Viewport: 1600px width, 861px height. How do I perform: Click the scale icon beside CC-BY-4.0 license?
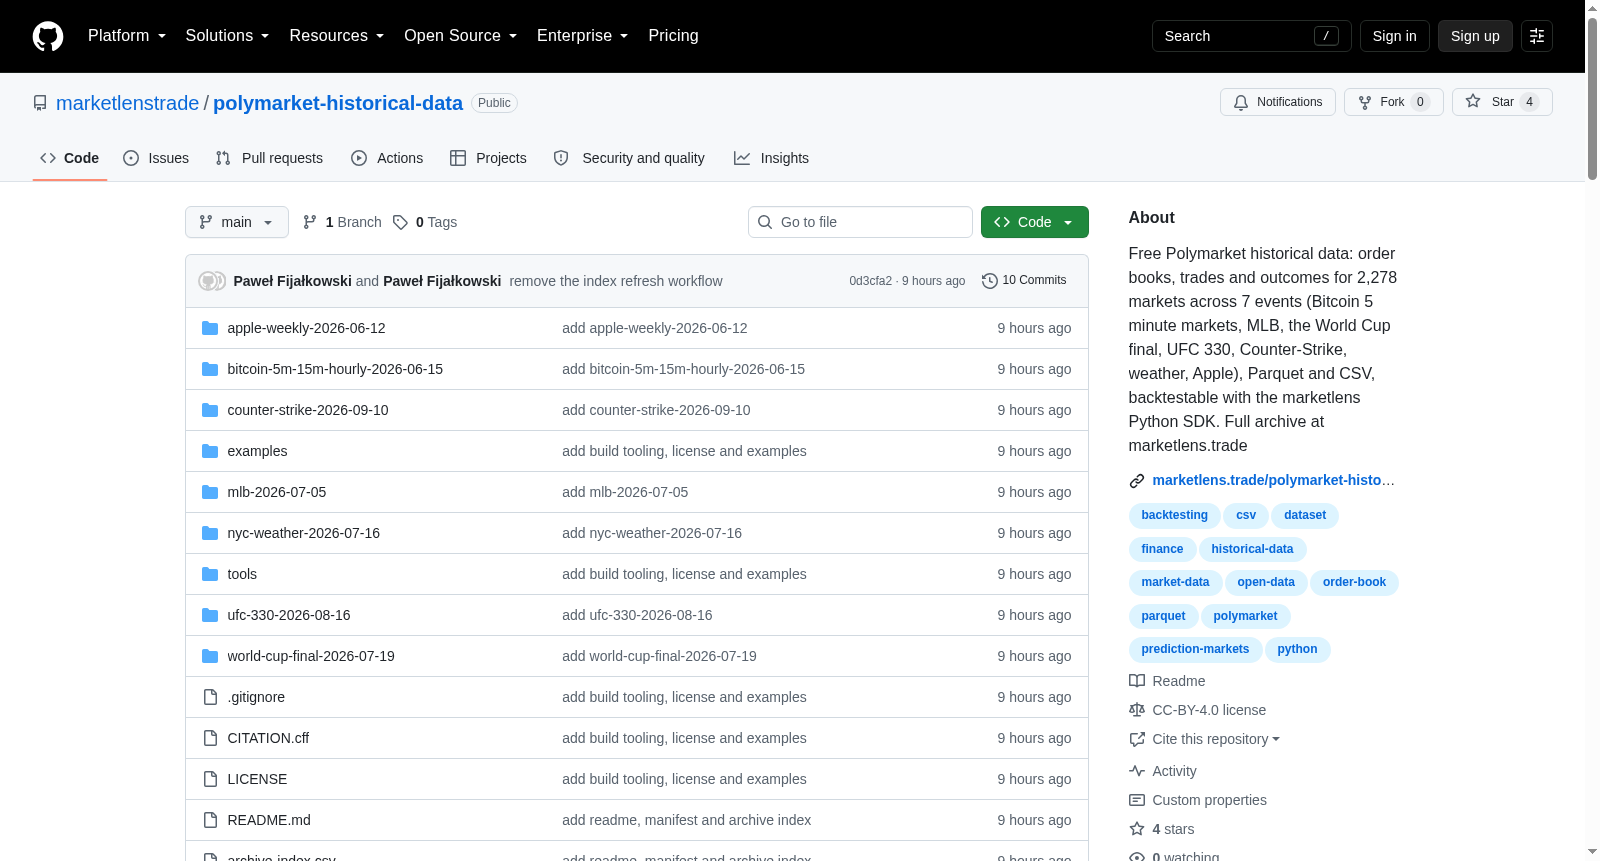coord(1137,710)
